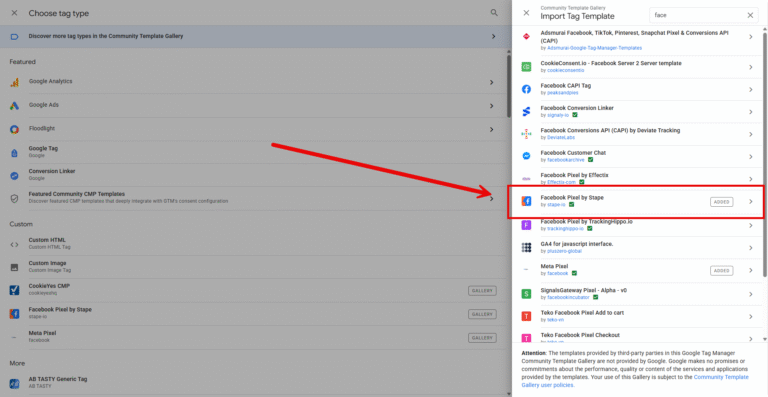This screenshot has height=397, width=768.
Task: Select the Google Ads icon
Action: [x=14, y=106]
